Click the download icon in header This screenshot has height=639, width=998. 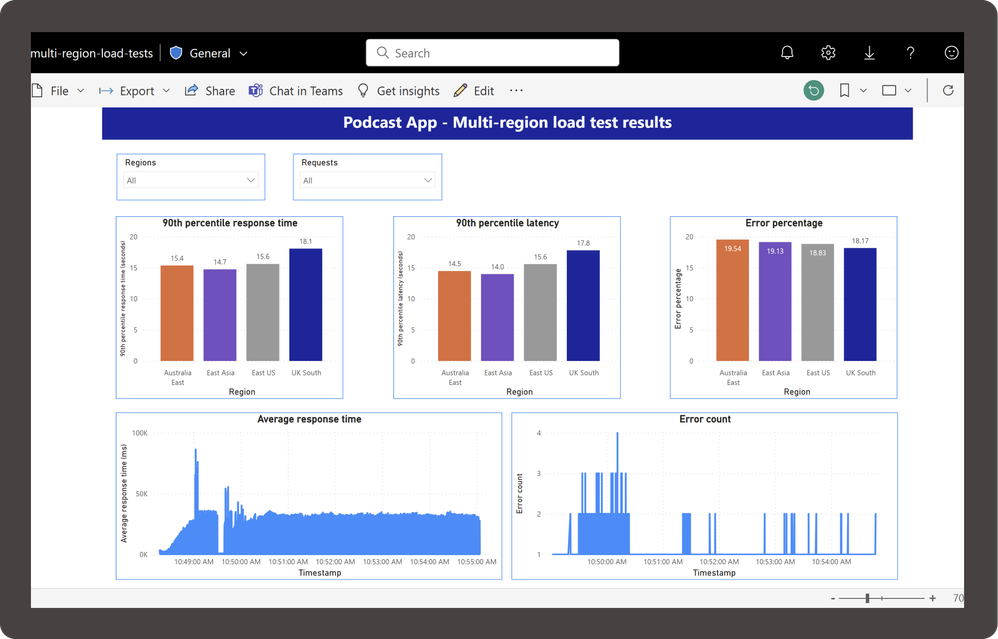coord(869,53)
